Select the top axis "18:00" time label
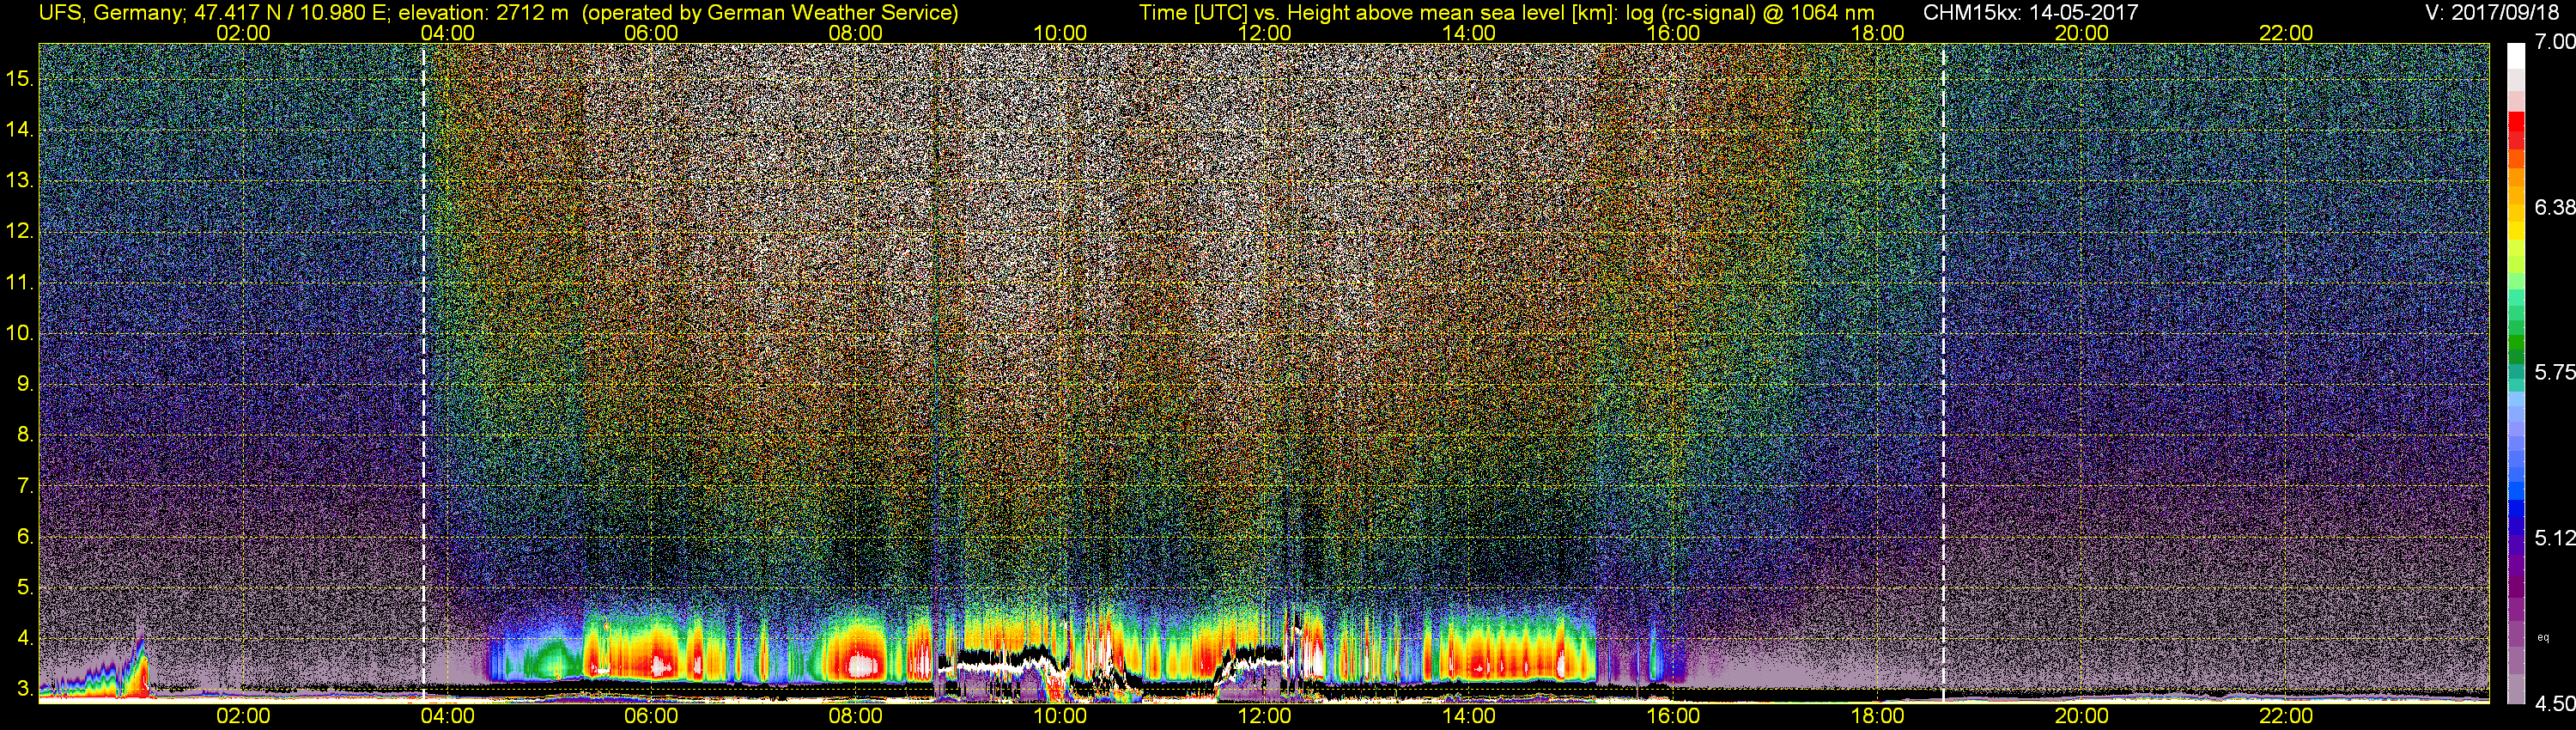The width and height of the screenshot is (2576, 730). [x=1877, y=33]
